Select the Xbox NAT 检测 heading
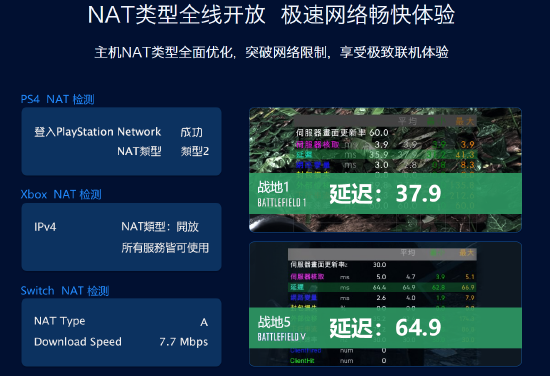This screenshot has width=550, height=376. tap(61, 194)
